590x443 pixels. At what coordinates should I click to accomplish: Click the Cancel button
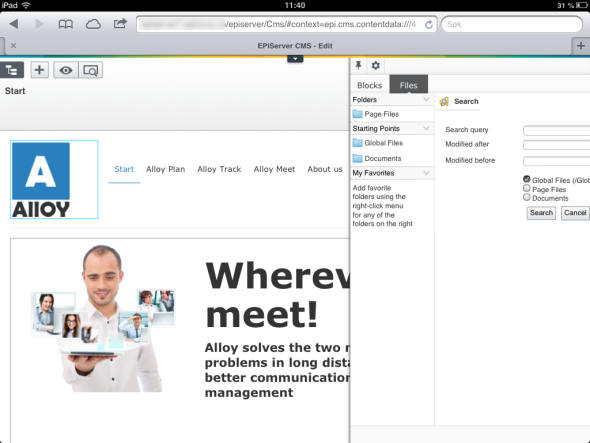pos(575,213)
